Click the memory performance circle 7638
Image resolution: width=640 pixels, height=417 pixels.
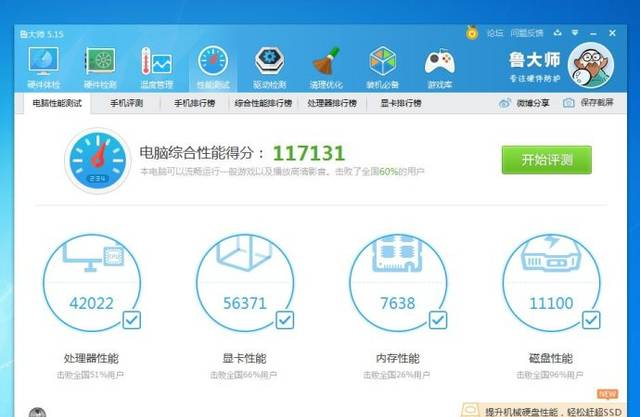pos(398,283)
